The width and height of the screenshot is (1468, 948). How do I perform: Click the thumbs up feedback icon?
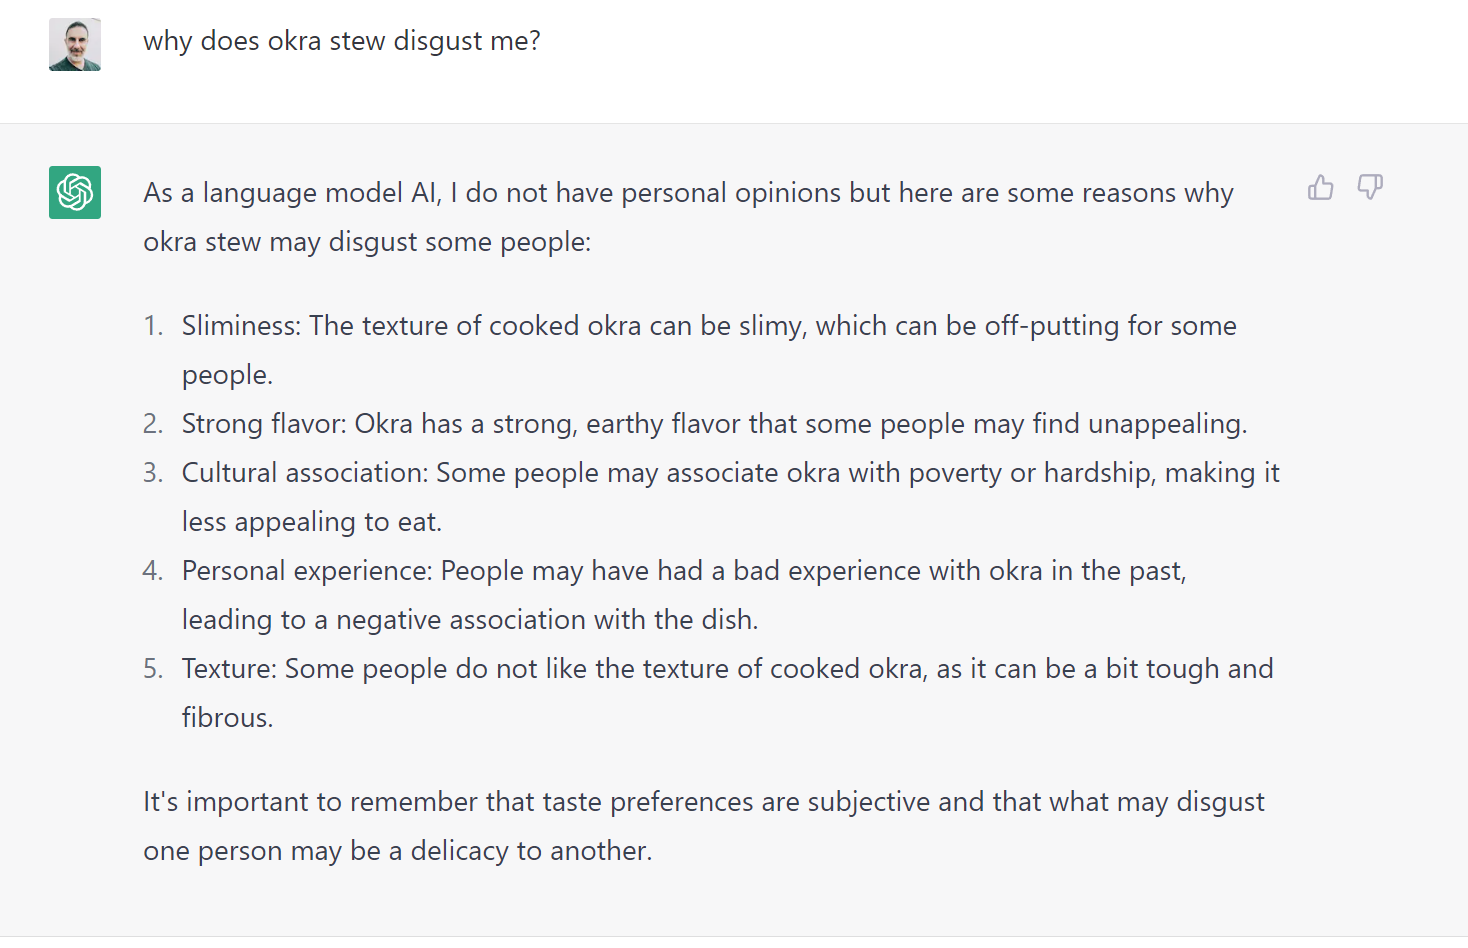click(1320, 187)
